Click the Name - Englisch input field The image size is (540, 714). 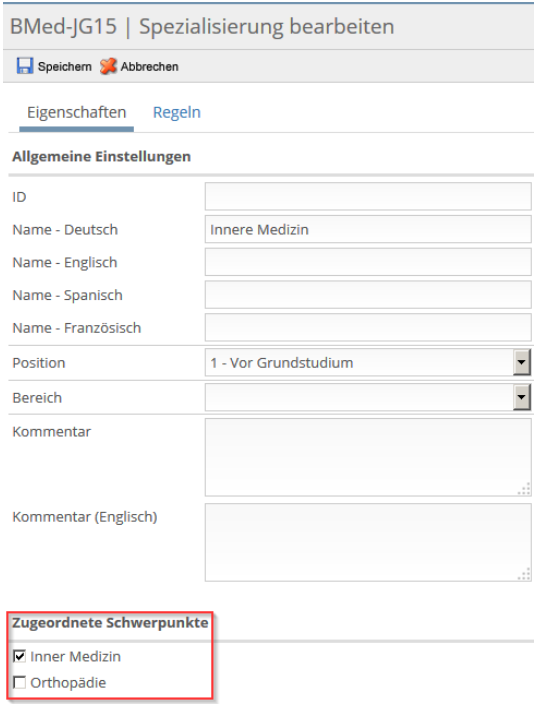[368, 262]
